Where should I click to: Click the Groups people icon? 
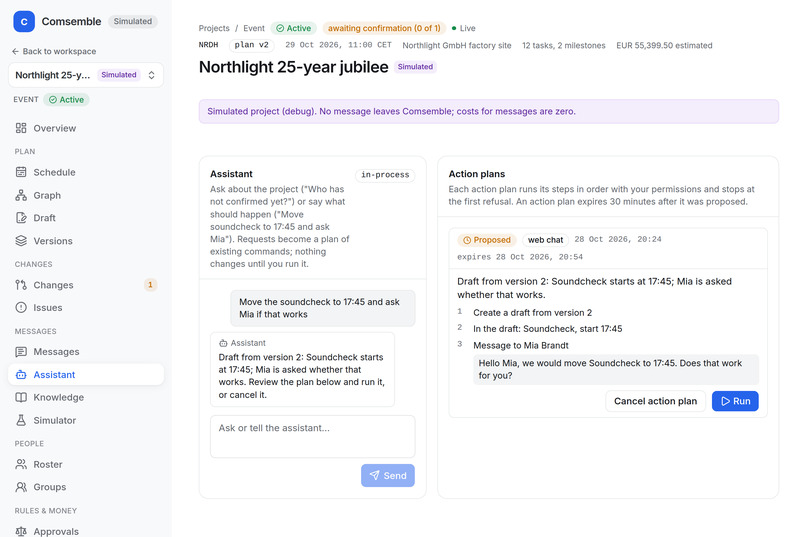pos(21,487)
